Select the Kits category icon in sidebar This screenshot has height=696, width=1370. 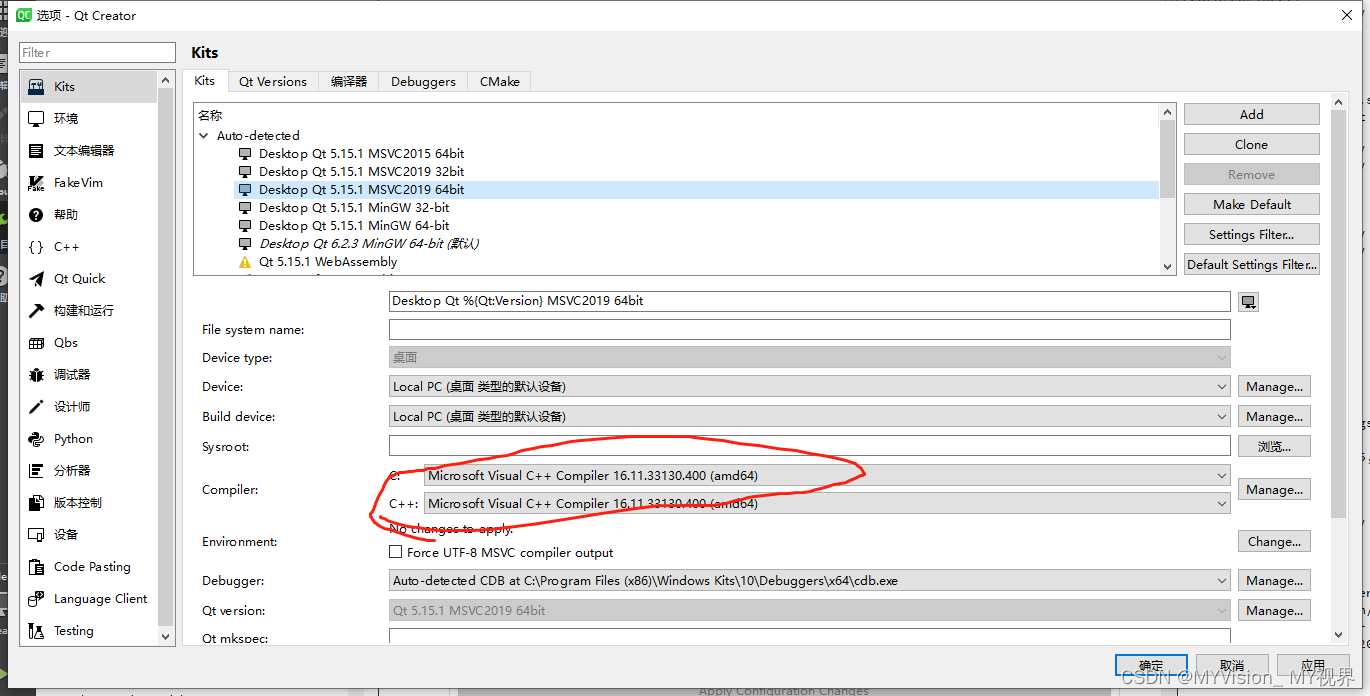tap(36, 87)
